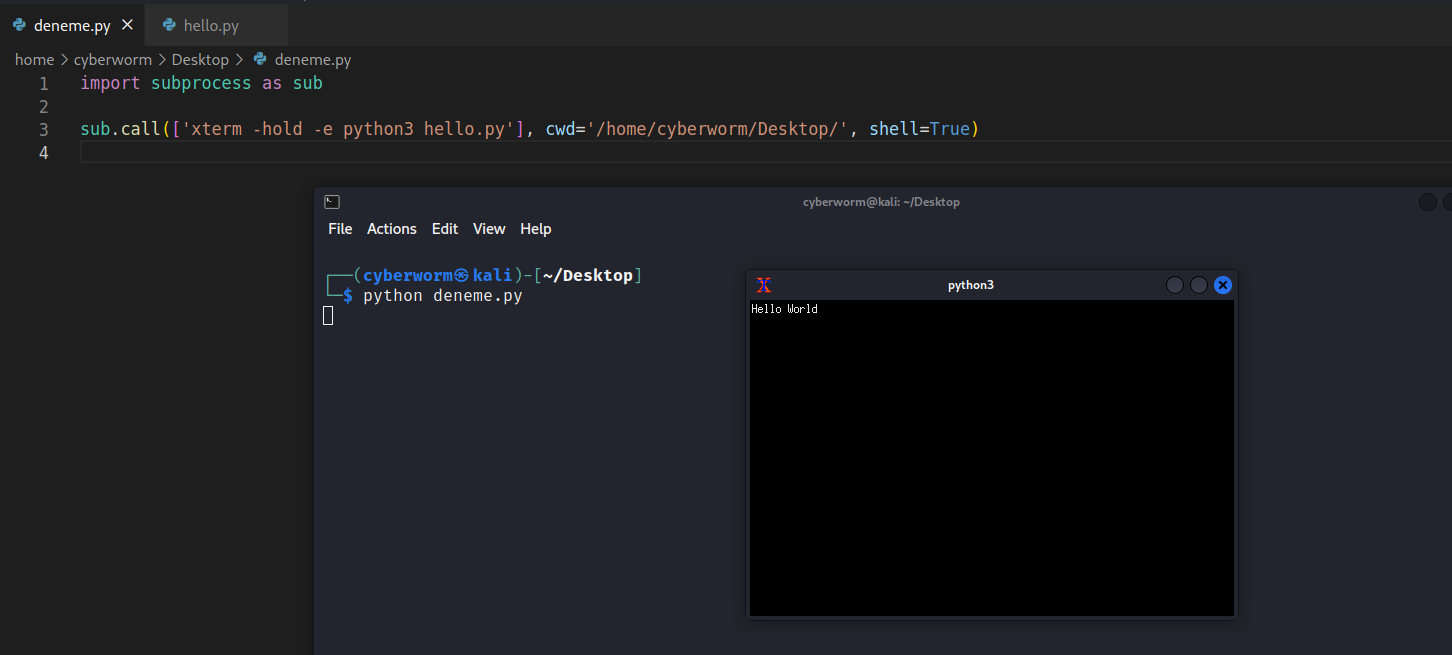Click the Python file icon in breadcrumb
Viewport: 1452px width, 655px height.
click(x=261, y=60)
